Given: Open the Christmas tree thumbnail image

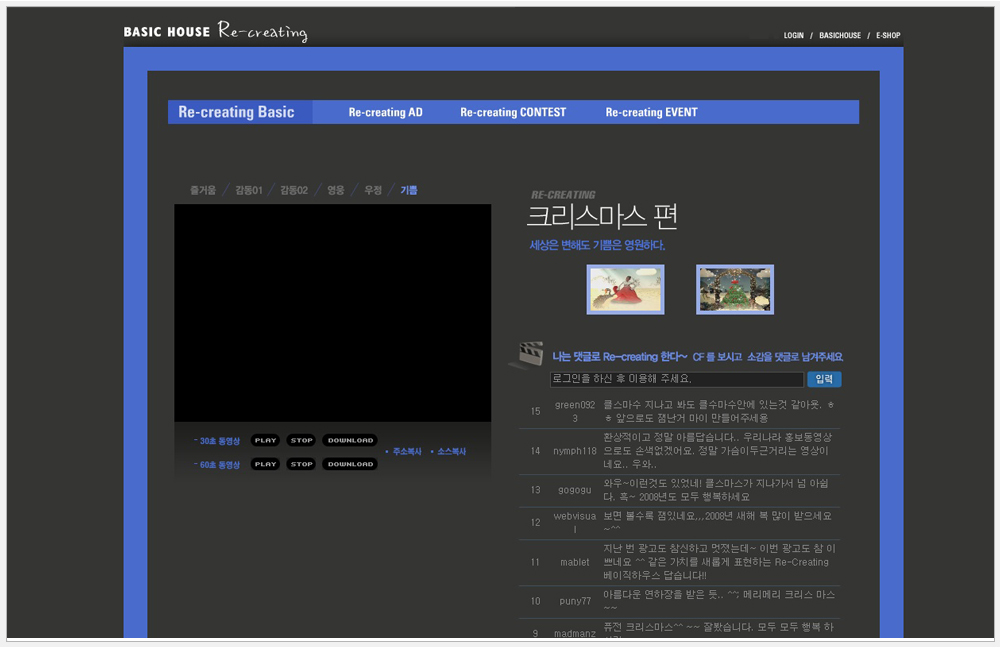Looking at the screenshot, I should point(735,289).
